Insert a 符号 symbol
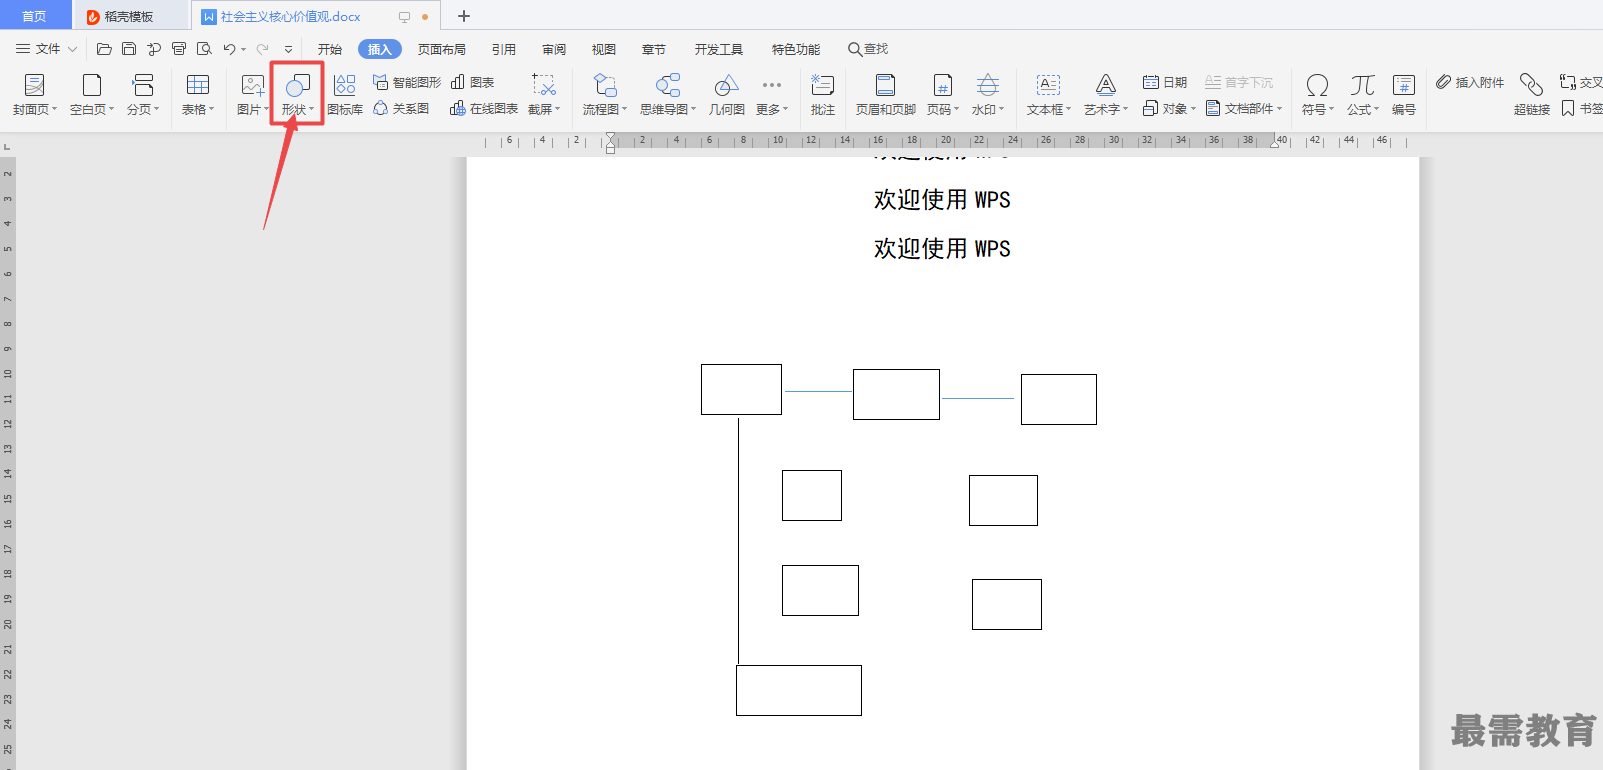This screenshot has width=1603, height=770. 1318,95
